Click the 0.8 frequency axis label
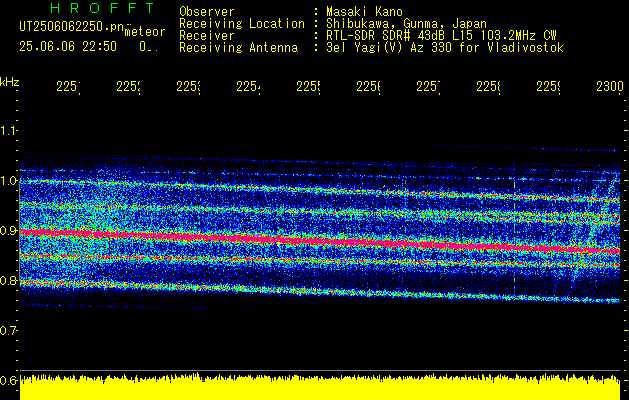The height and width of the screenshot is (400, 629). tap(9, 280)
